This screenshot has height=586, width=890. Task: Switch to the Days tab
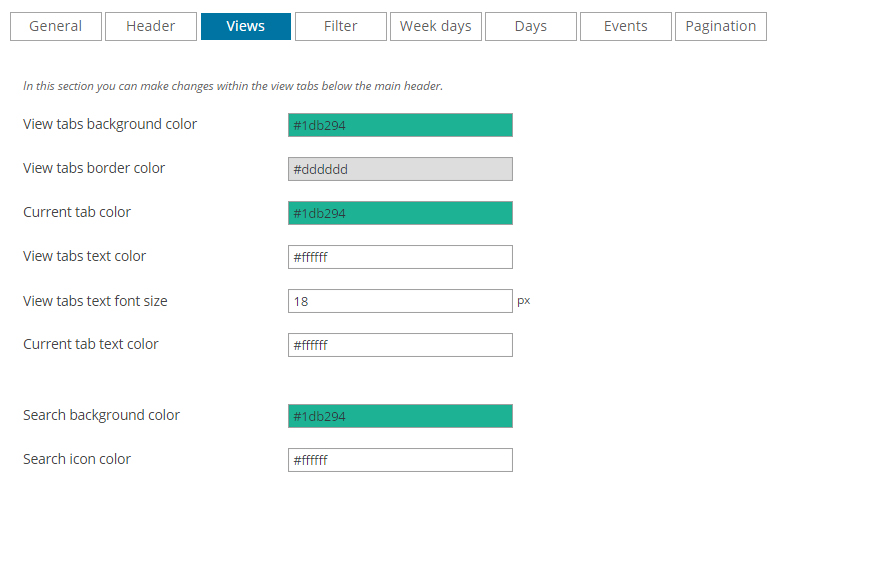click(x=531, y=27)
